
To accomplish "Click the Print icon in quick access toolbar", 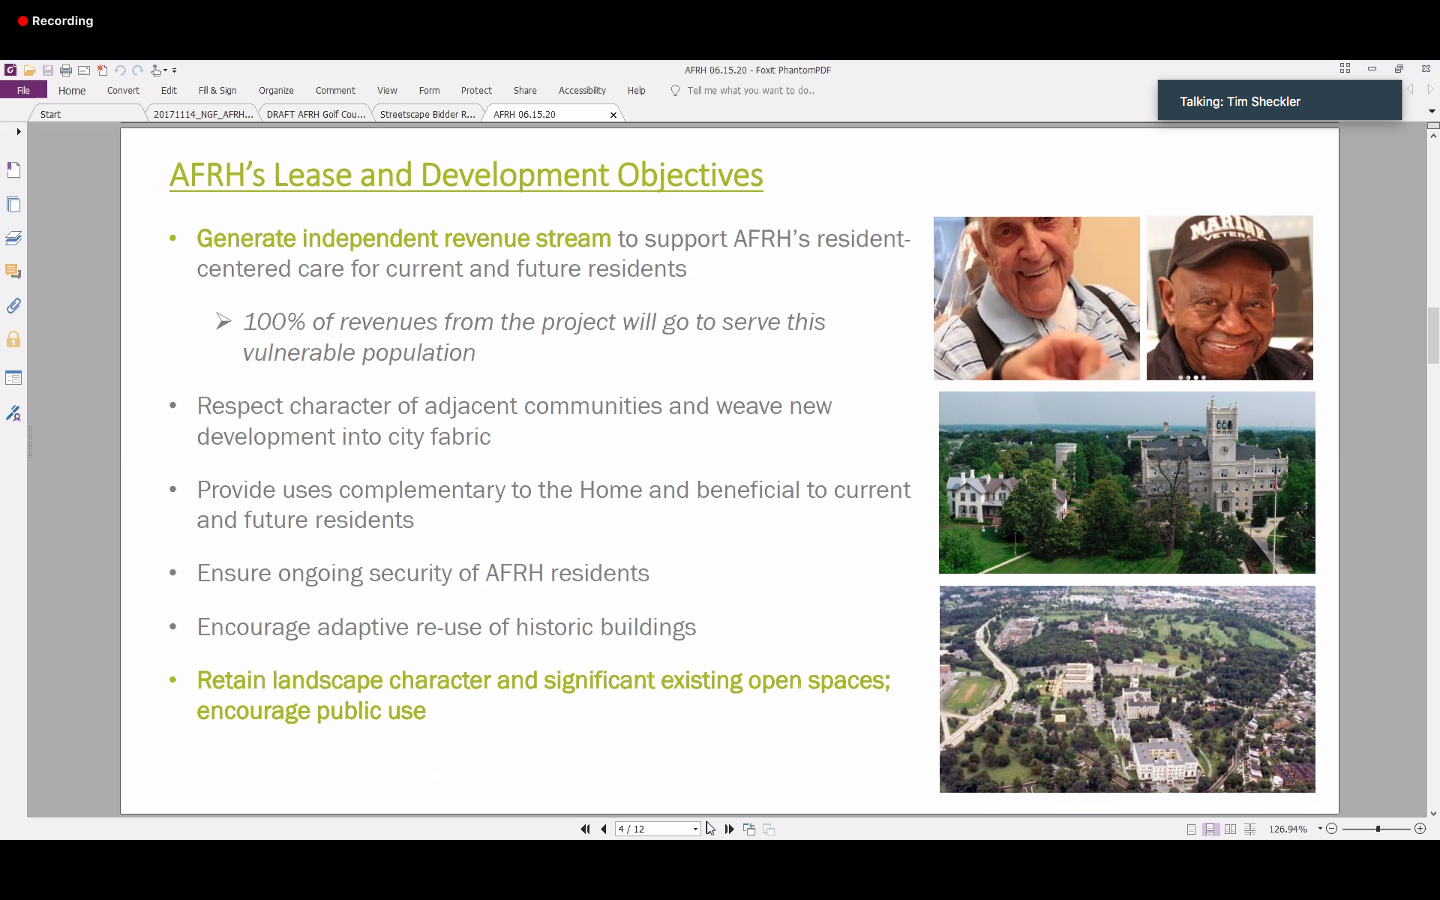I will [x=66, y=71].
